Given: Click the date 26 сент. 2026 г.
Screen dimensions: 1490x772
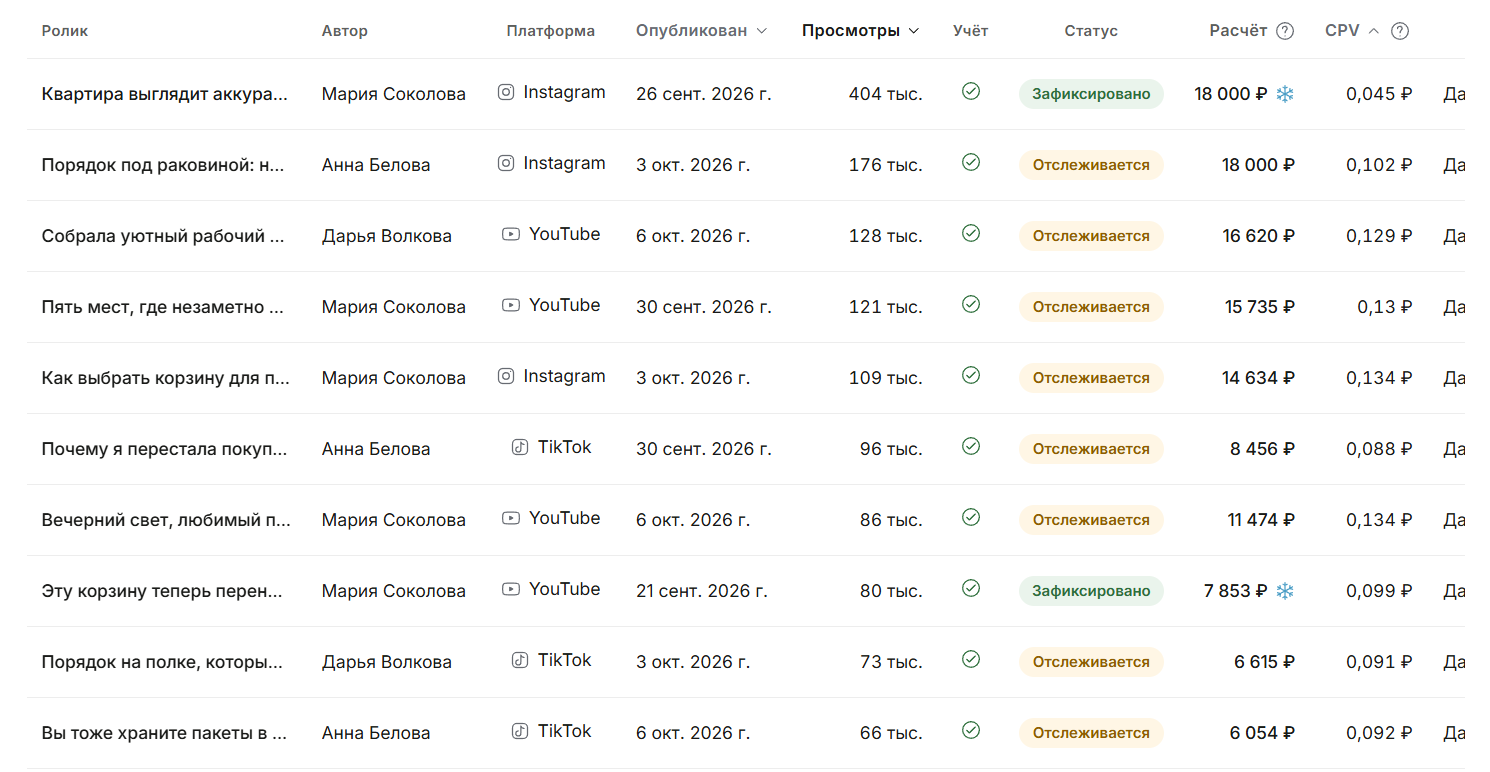Looking at the screenshot, I should coord(704,94).
